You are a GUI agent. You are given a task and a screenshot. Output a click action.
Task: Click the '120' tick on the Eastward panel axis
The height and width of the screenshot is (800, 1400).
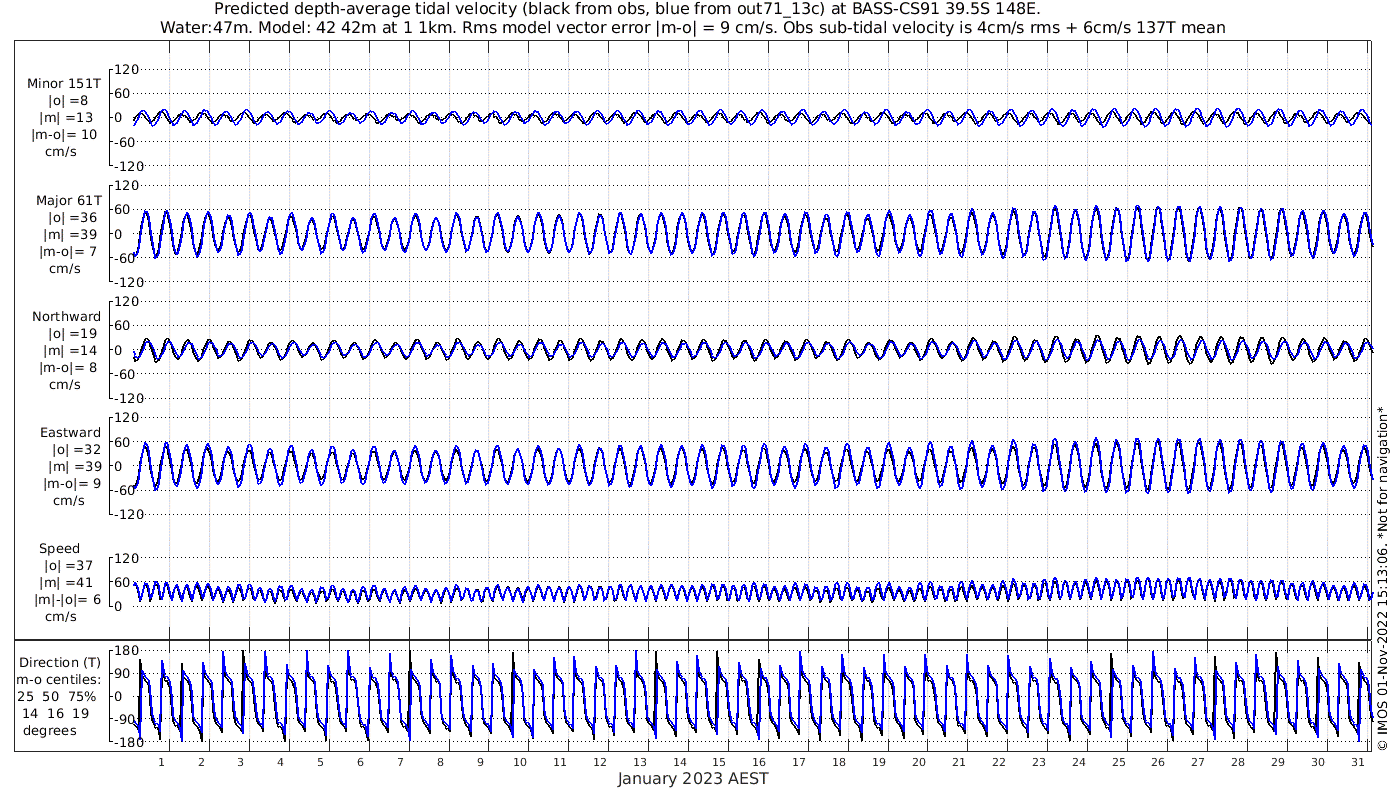coord(124,417)
